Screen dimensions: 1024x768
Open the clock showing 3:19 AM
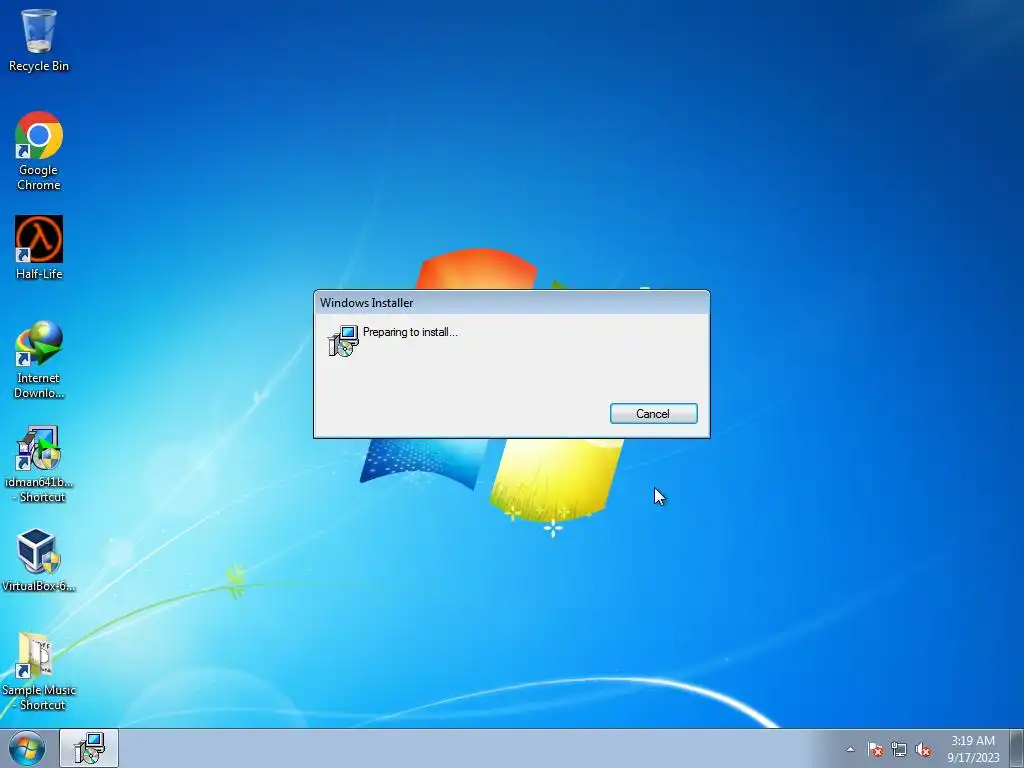point(973,749)
